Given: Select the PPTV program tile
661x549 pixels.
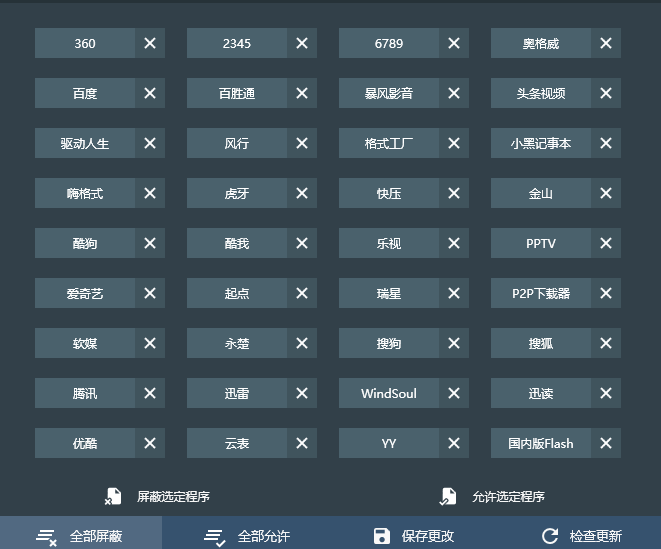Looking at the screenshot, I should pos(541,243).
